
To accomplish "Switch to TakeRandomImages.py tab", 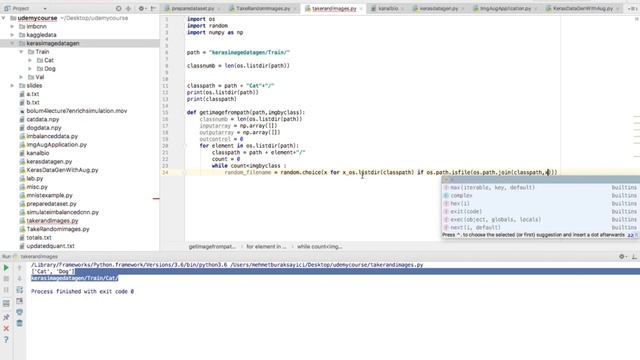I will [x=263, y=9].
